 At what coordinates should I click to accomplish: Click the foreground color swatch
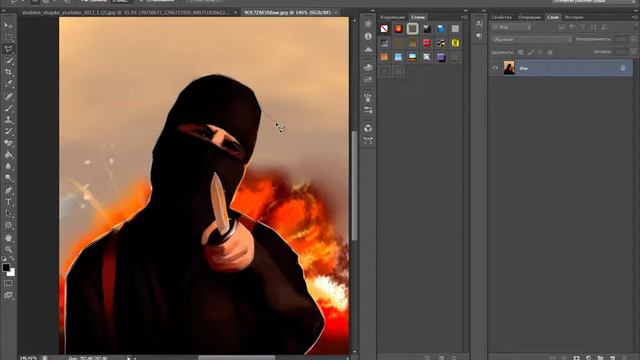tap(6, 267)
